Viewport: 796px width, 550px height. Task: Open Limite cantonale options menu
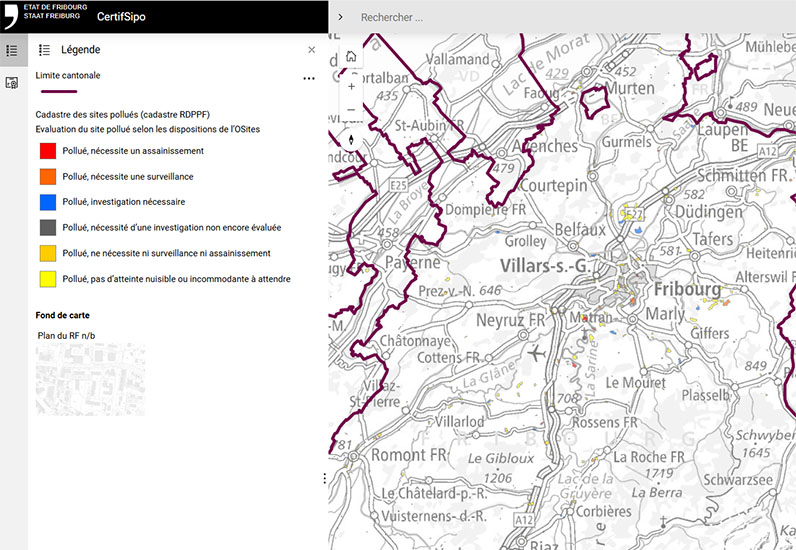coord(309,78)
